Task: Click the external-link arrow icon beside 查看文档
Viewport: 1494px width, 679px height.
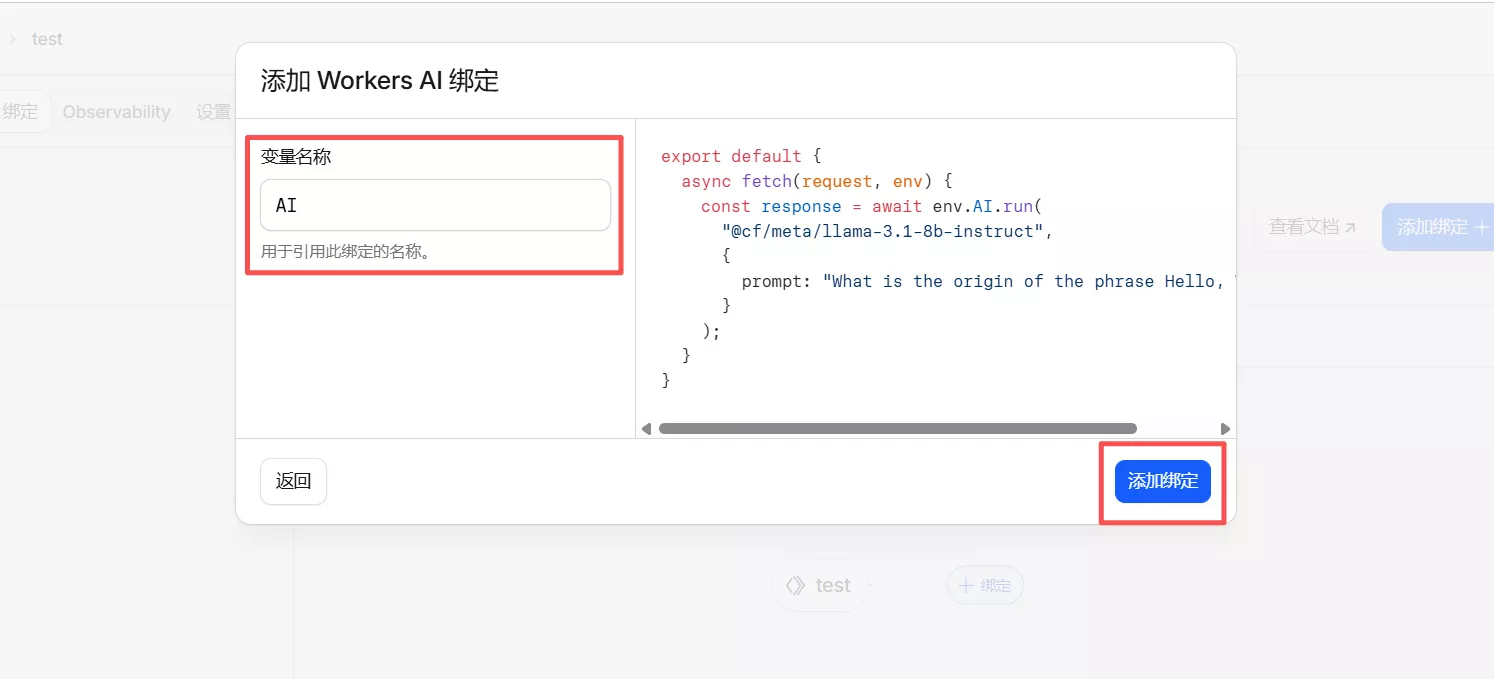Action: (x=1350, y=228)
